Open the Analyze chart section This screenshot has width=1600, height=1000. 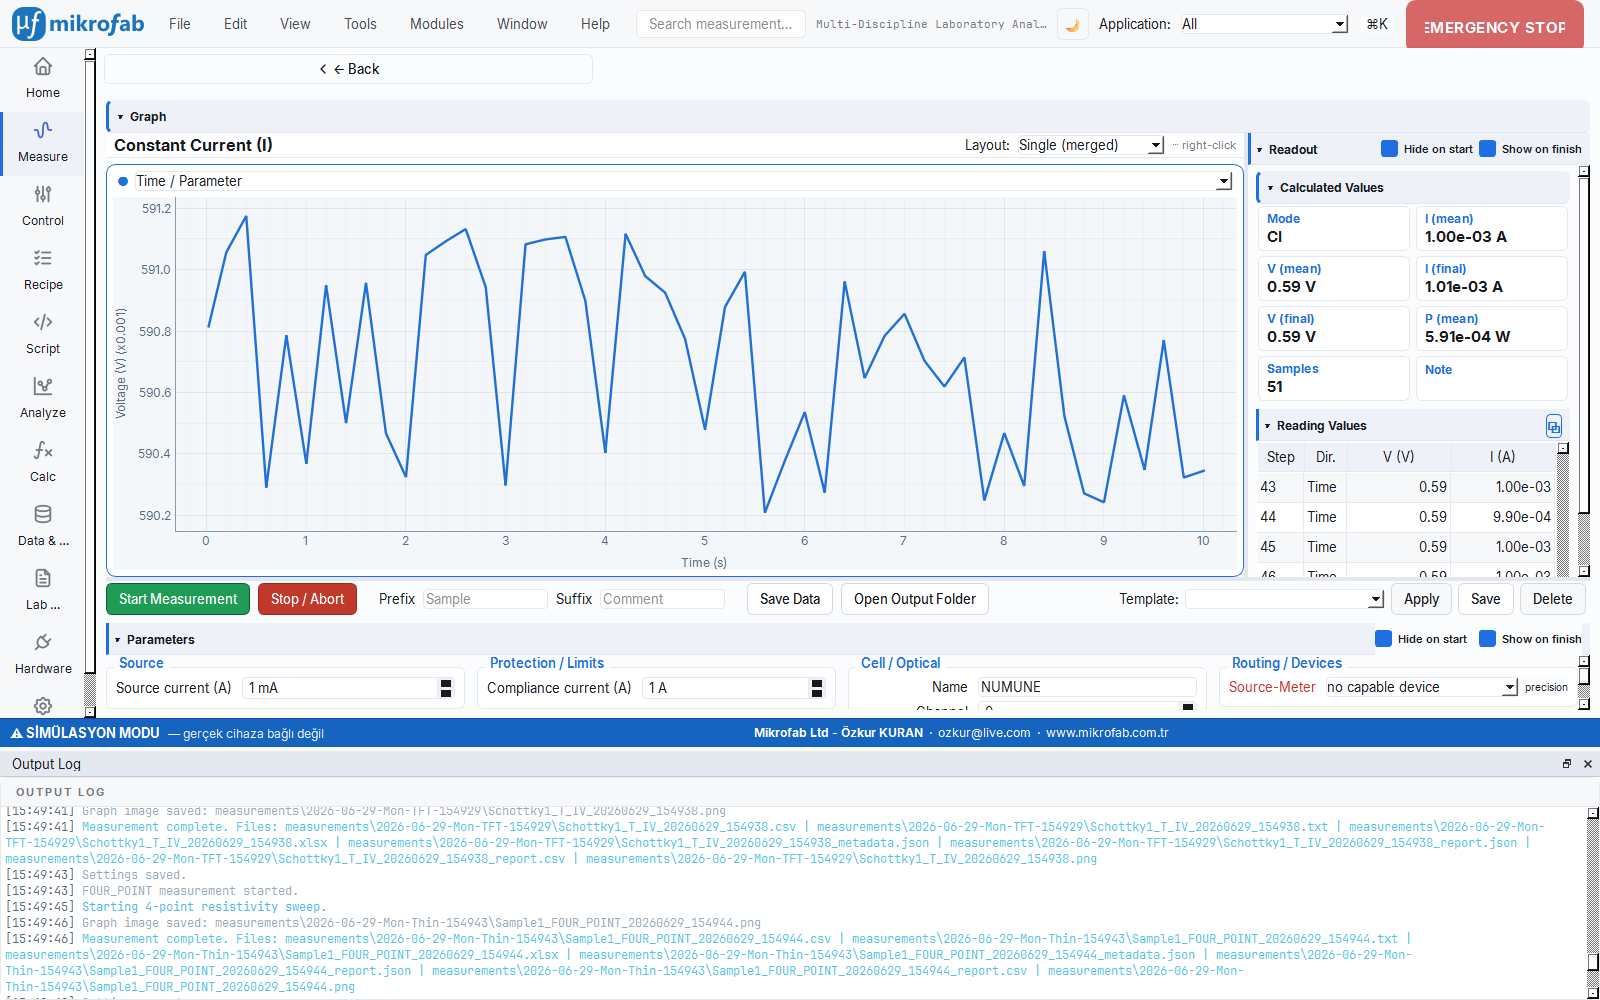[x=42, y=398]
